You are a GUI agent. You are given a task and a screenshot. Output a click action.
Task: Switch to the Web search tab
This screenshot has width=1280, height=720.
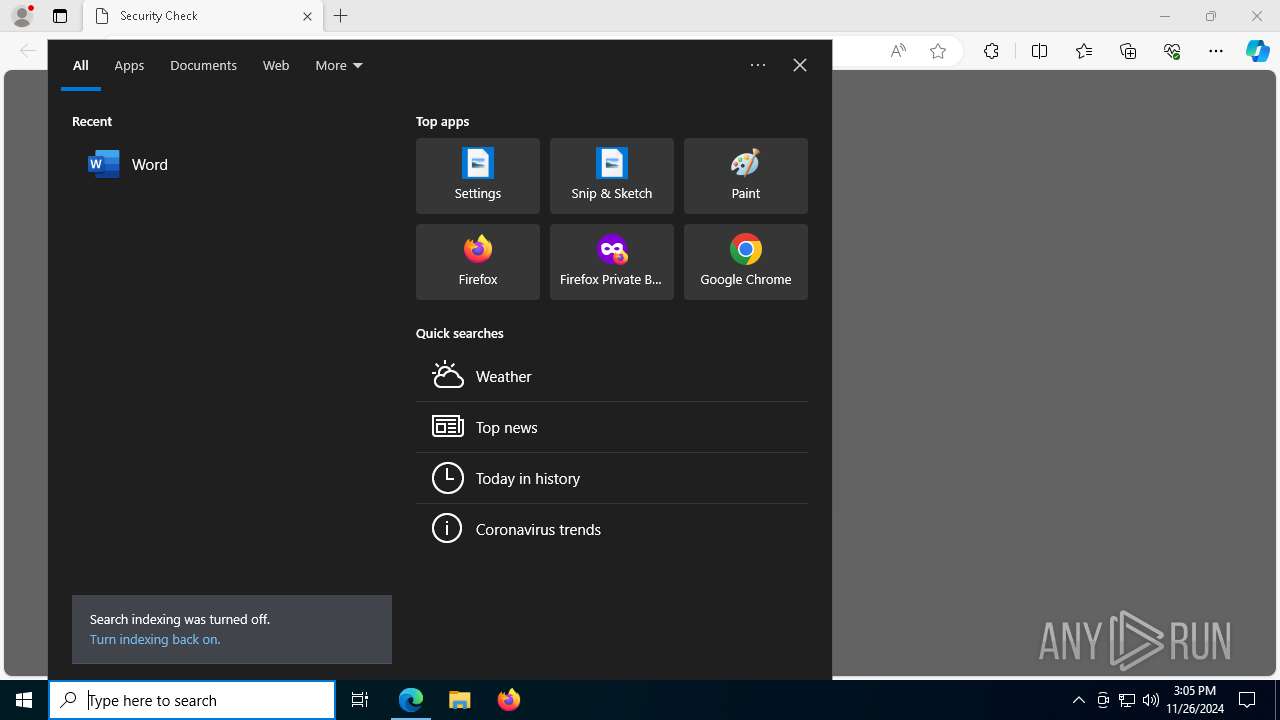click(x=276, y=65)
